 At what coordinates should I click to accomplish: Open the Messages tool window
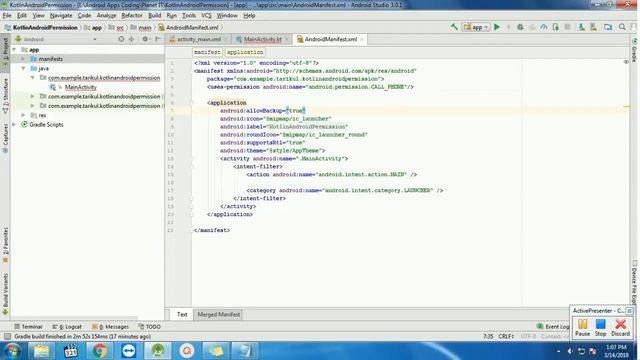[x=111, y=327]
